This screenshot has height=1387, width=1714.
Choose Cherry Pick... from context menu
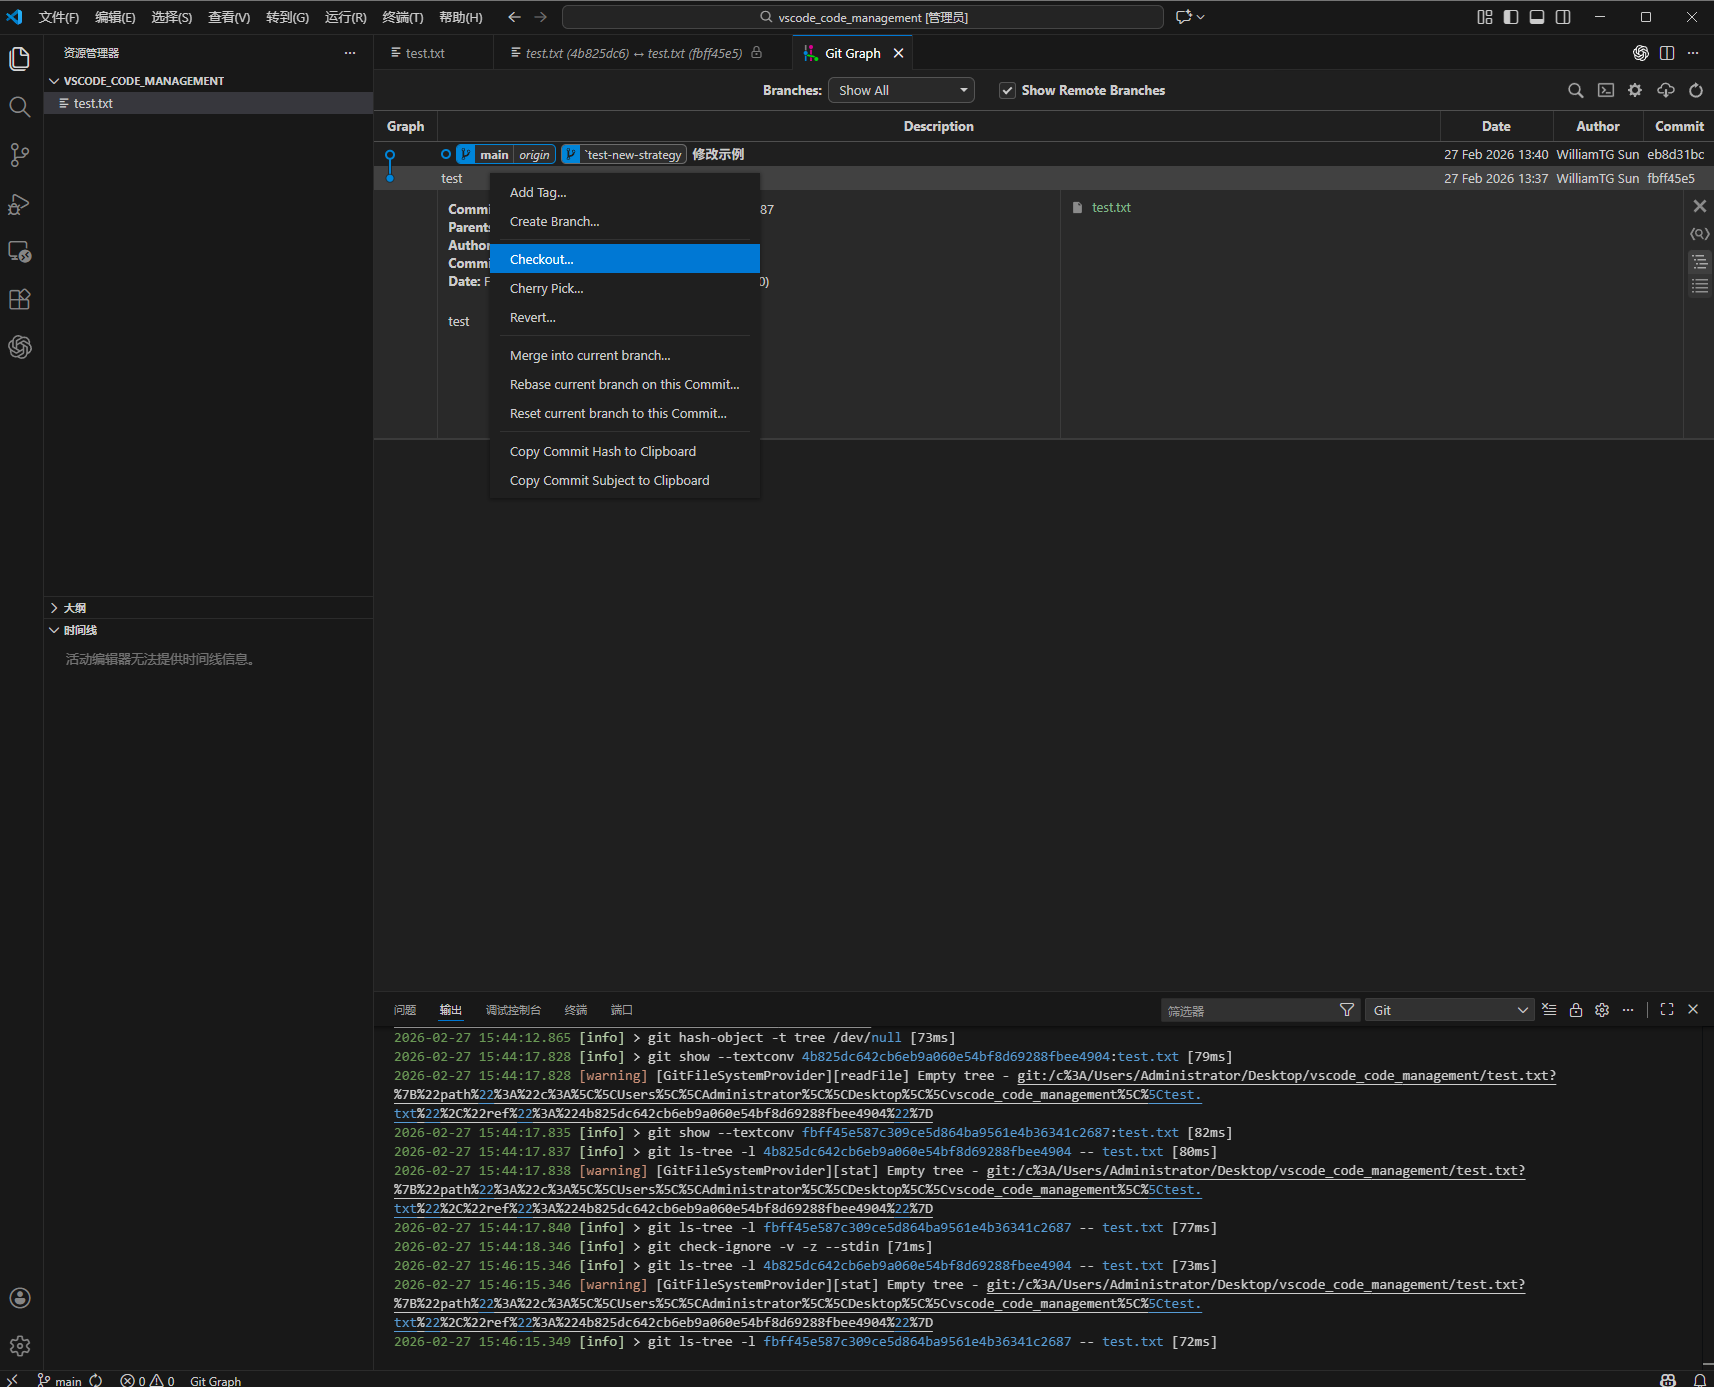pyautogui.click(x=625, y=288)
